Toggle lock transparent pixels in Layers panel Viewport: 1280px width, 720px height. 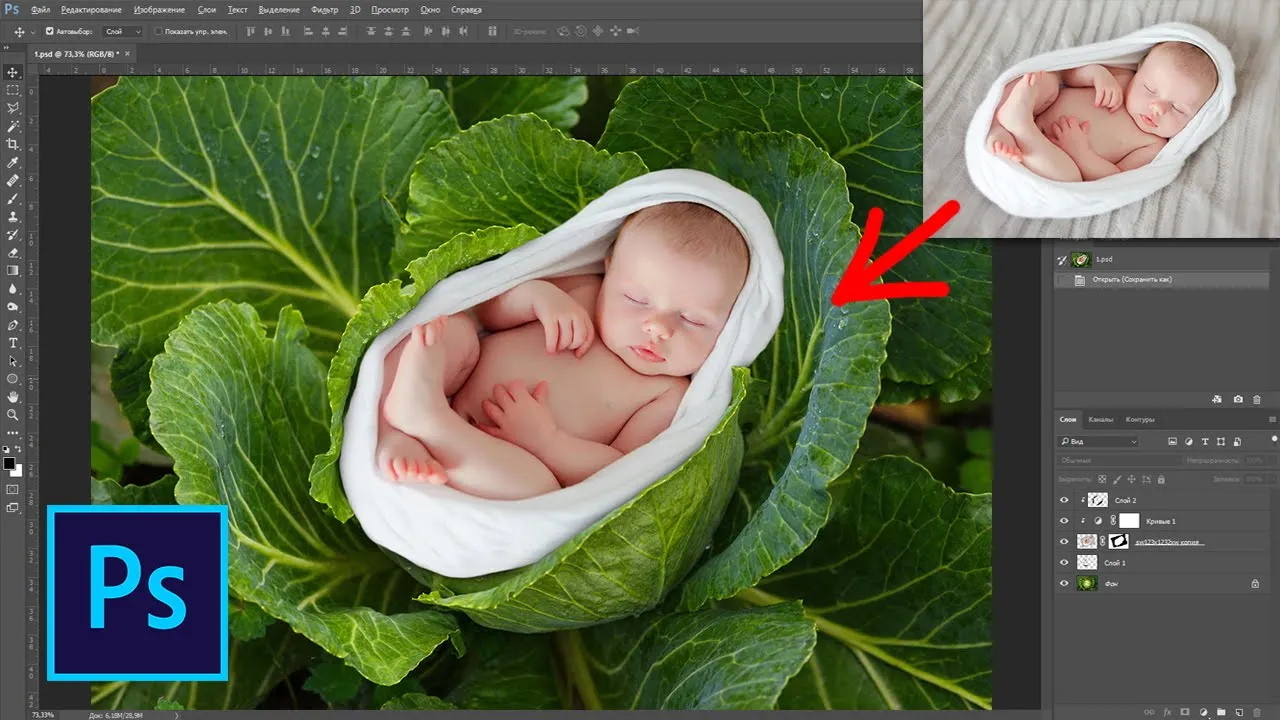(x=1103, y=479)
